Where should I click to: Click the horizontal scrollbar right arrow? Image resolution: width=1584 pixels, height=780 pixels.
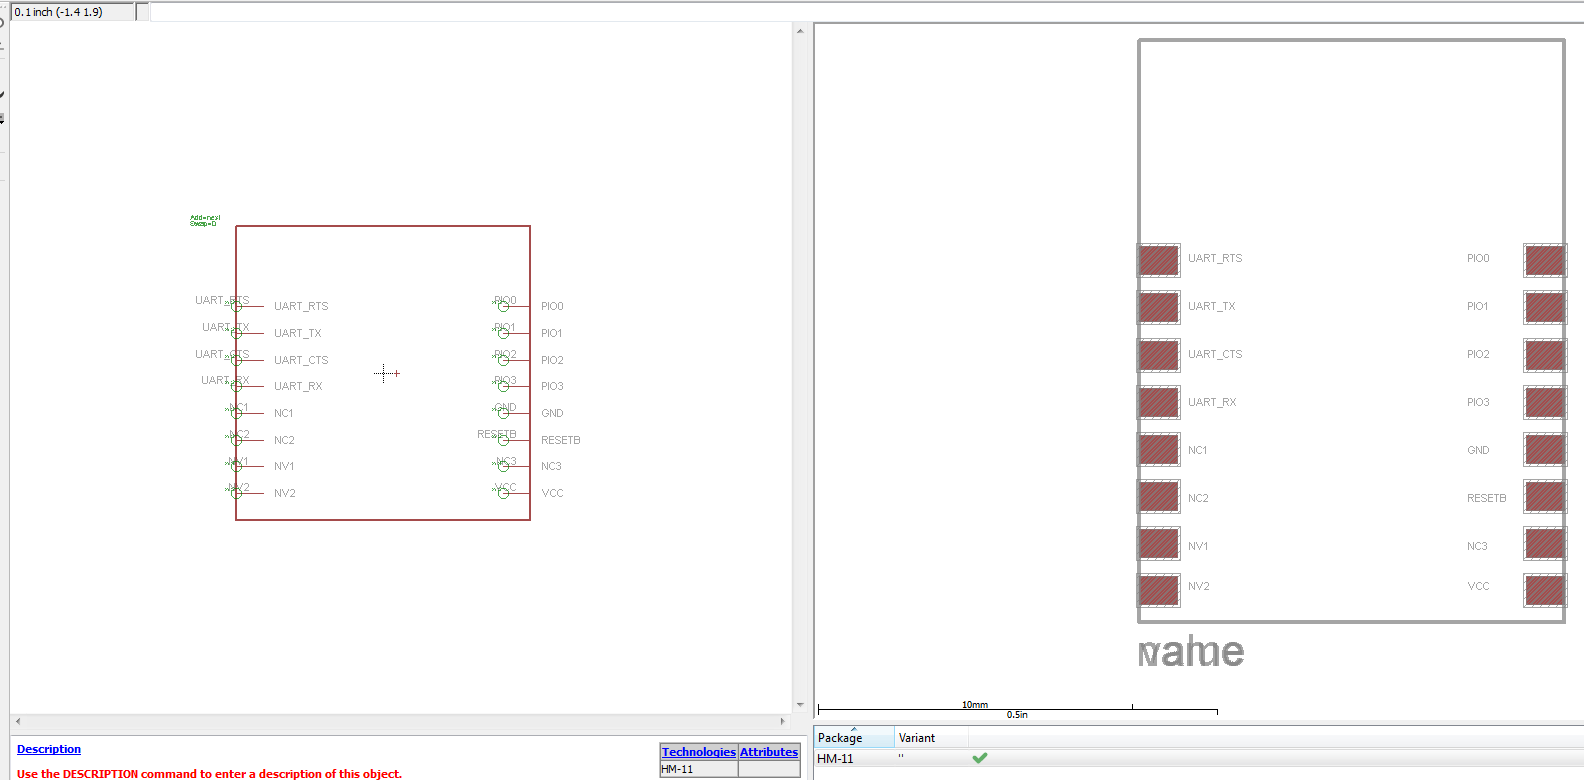(x=783, y=721)
